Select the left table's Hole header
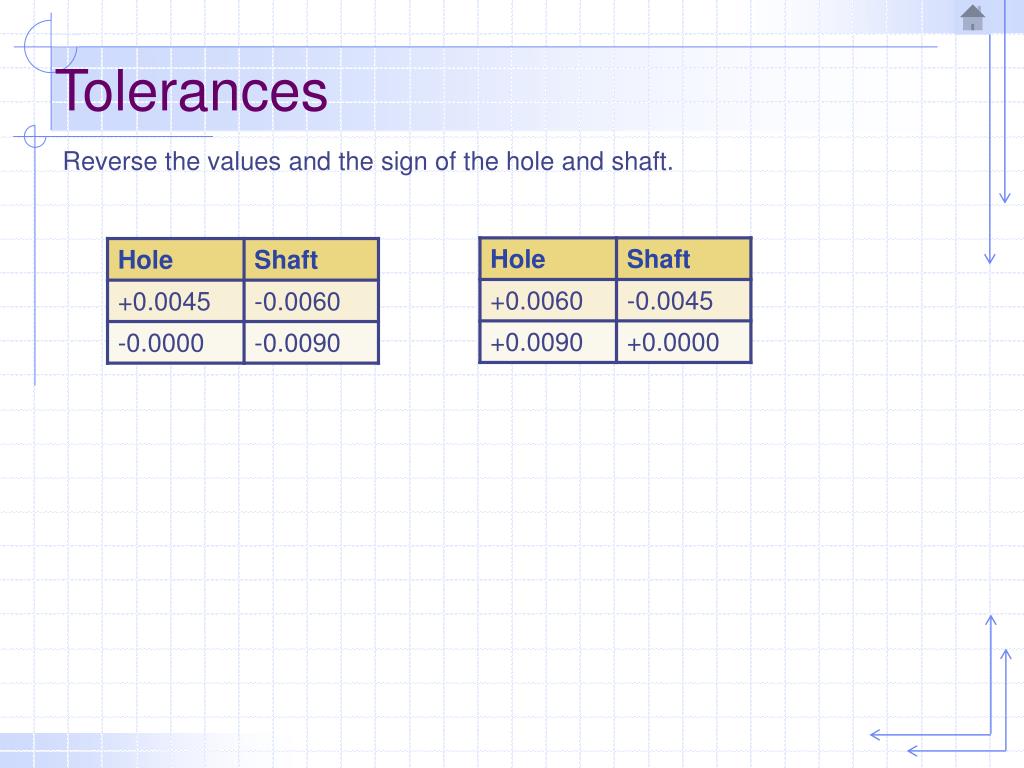The width and height of the screenshot is (1024, 768). [175, 259]
